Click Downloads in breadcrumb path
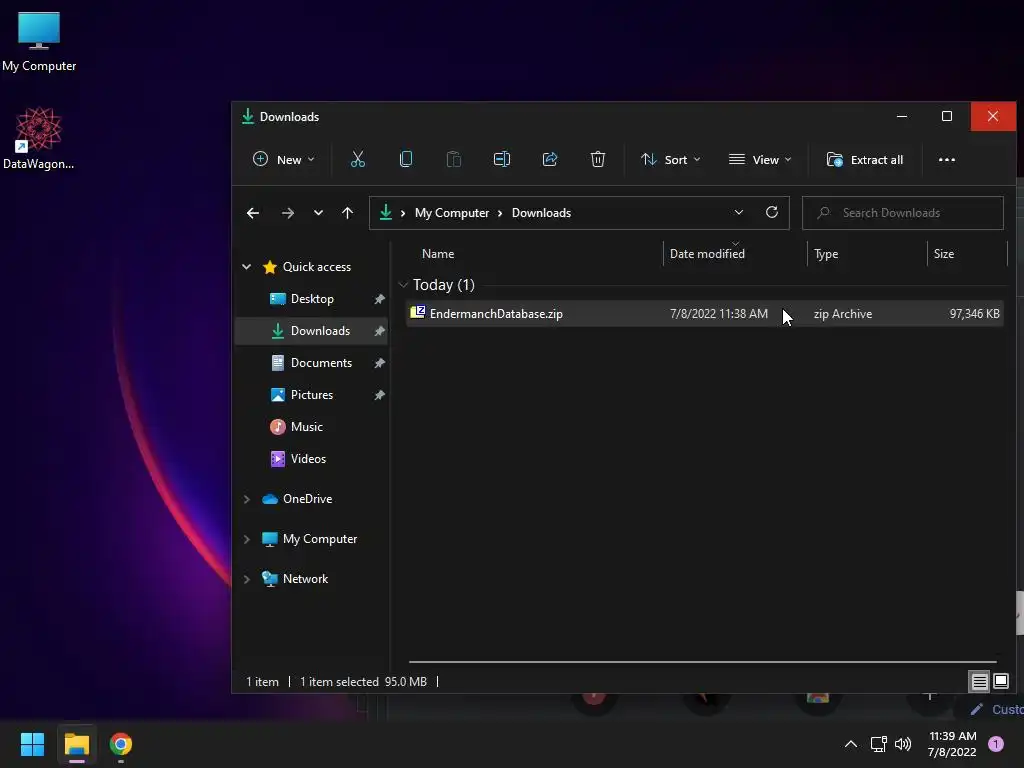 [541, 213]
